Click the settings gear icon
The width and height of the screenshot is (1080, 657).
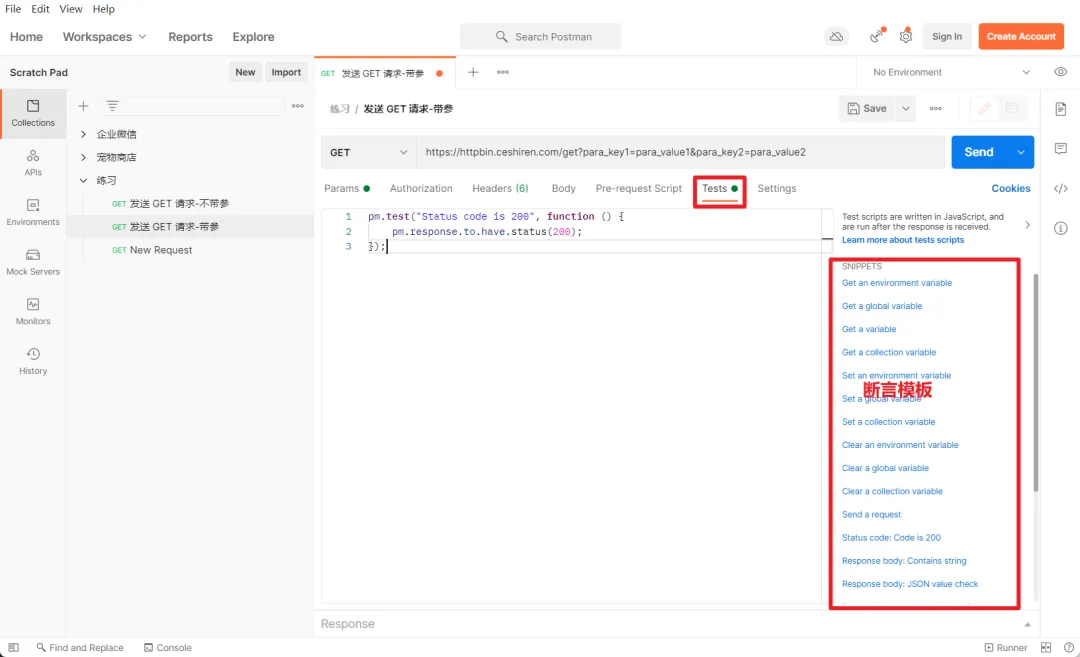[x=905, y=36]
